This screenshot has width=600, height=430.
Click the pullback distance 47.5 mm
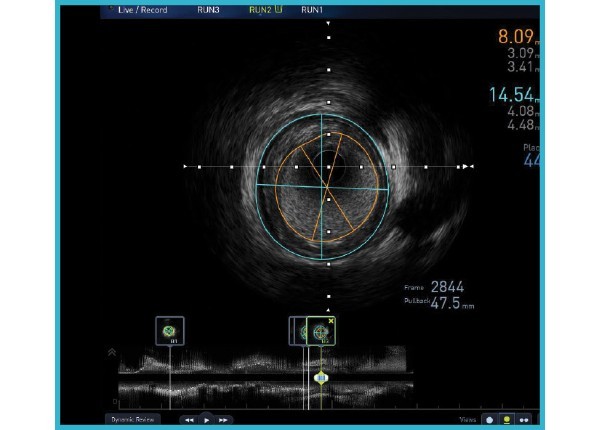[x=452, y=303]
